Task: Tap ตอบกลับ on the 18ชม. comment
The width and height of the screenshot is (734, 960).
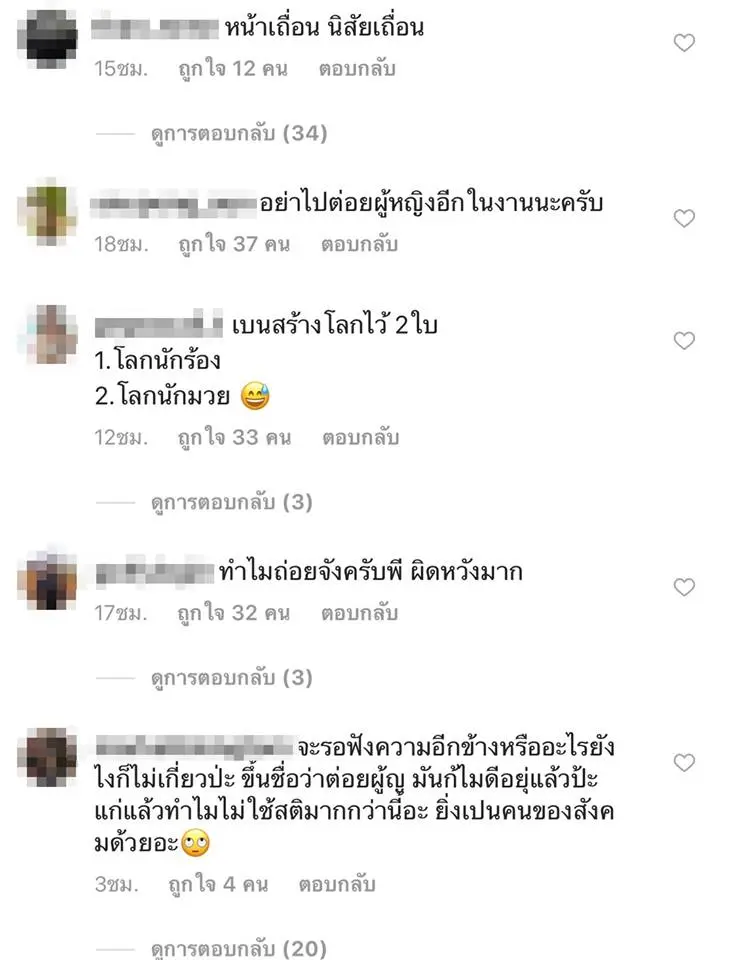Action: pos(359,244)
